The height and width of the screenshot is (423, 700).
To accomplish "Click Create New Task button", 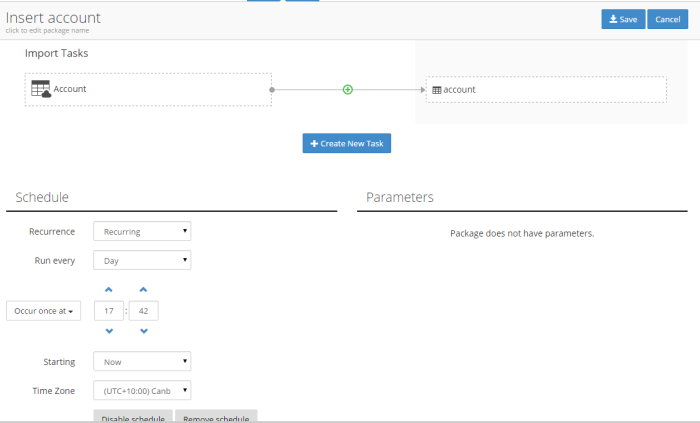I will click(346, 144).
